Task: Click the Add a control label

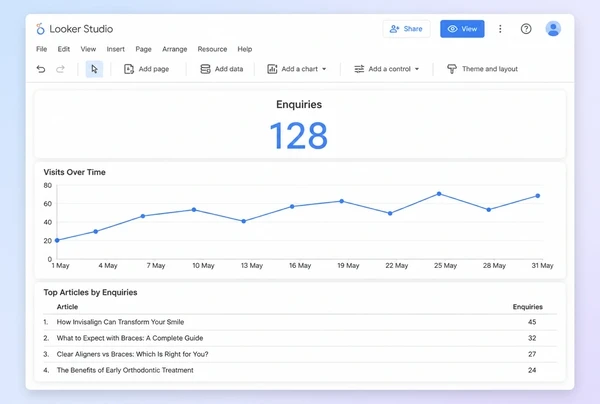Action: point(390,69)
